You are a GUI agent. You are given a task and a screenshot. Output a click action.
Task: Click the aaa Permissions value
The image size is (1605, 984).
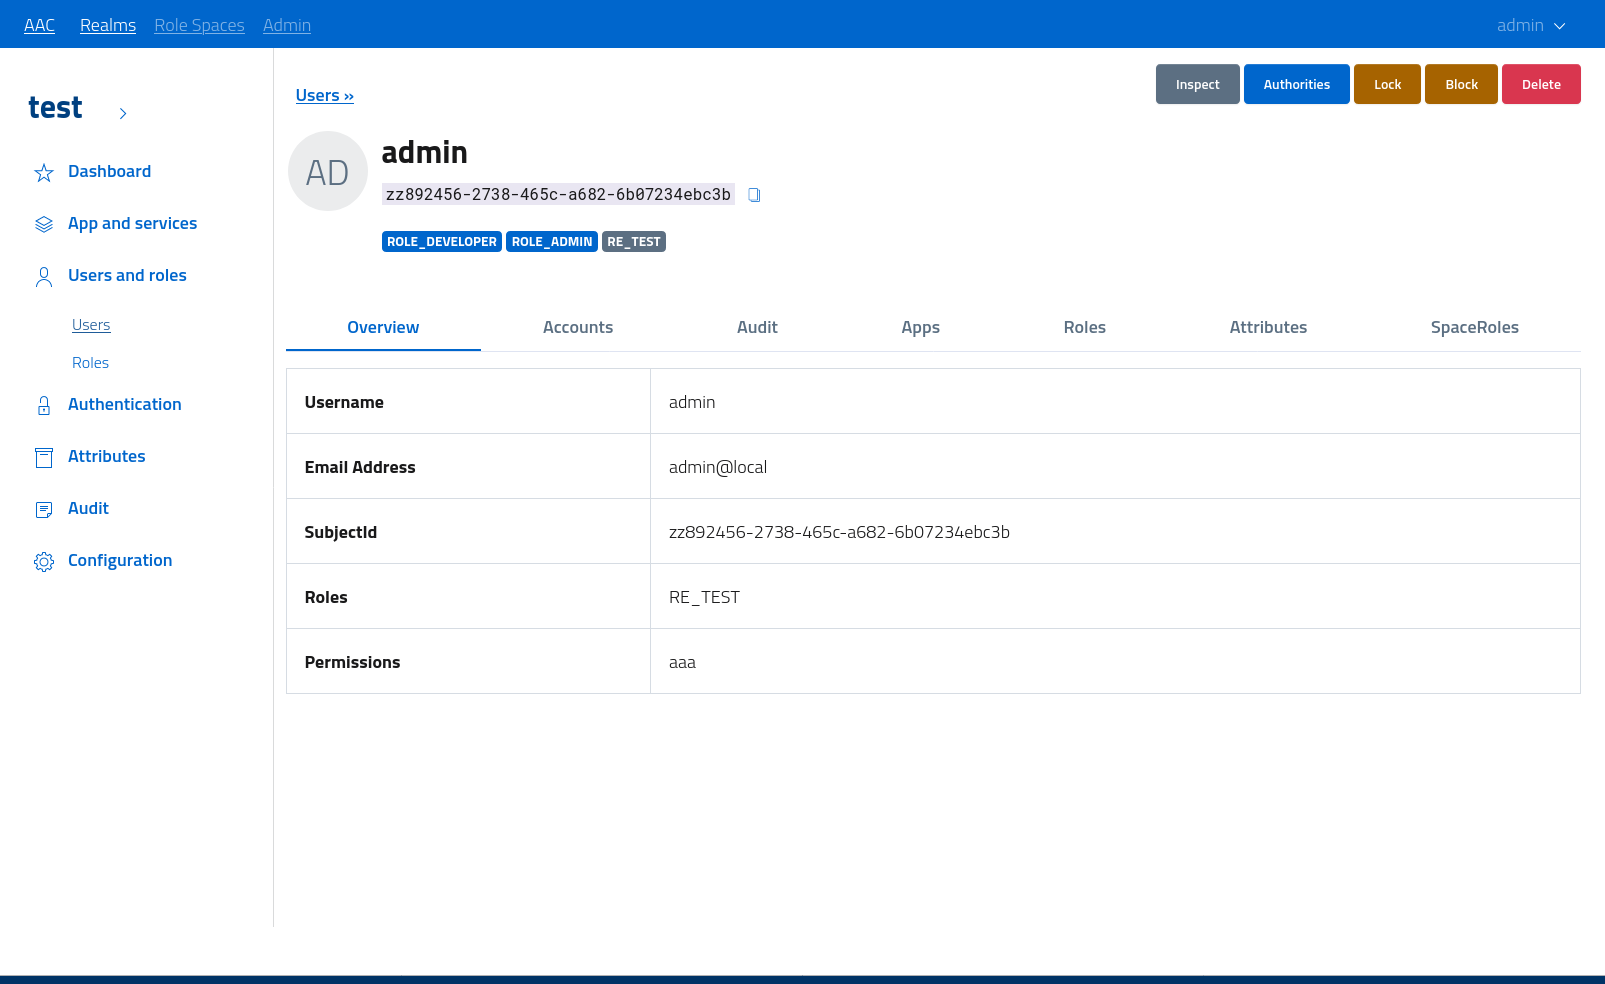[x=682, y=662]
